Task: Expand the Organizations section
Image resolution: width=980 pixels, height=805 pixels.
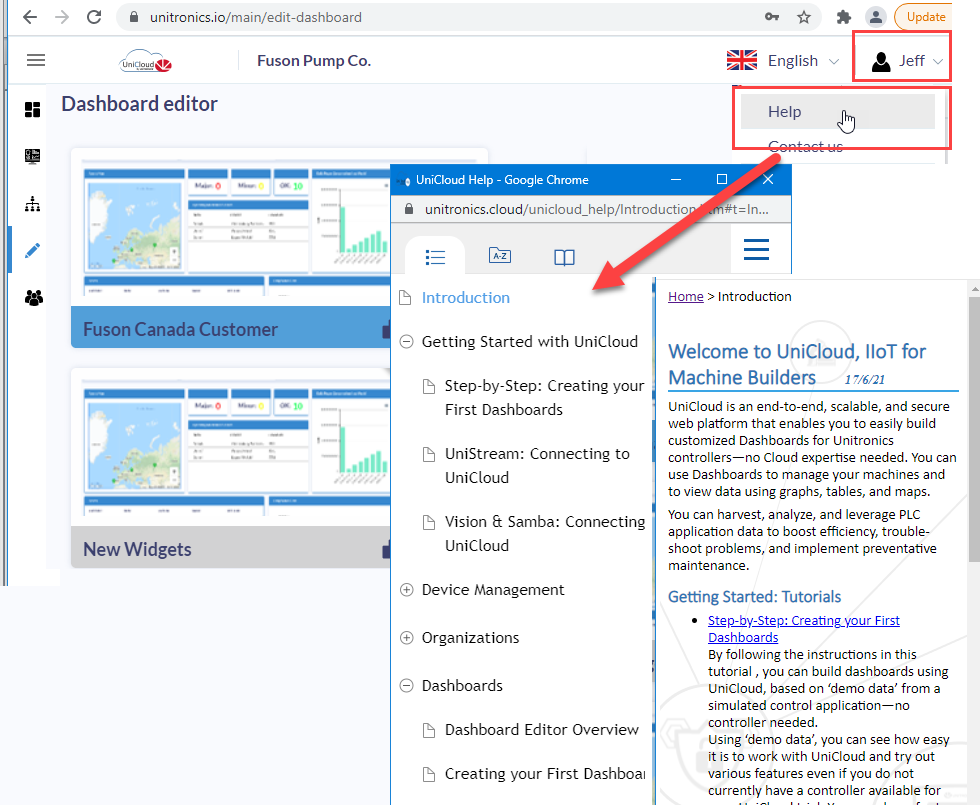Action: [x=406, y=638]
